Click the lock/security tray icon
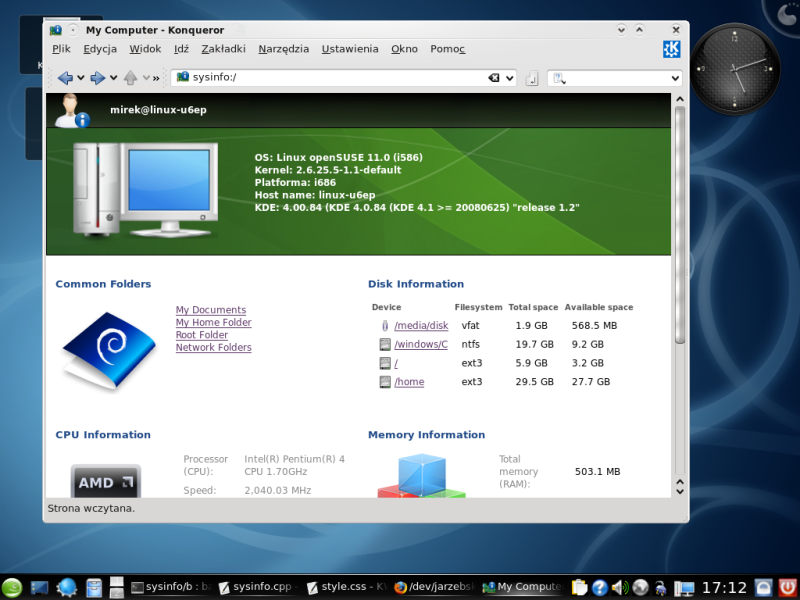 tap(661, 588)
